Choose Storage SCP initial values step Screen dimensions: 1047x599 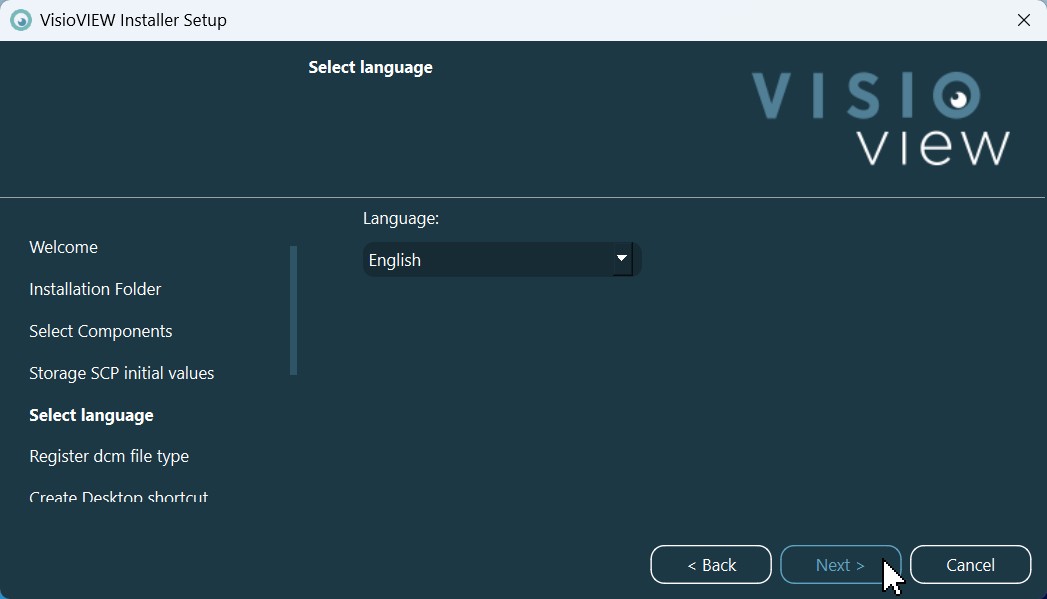point(122,373)
